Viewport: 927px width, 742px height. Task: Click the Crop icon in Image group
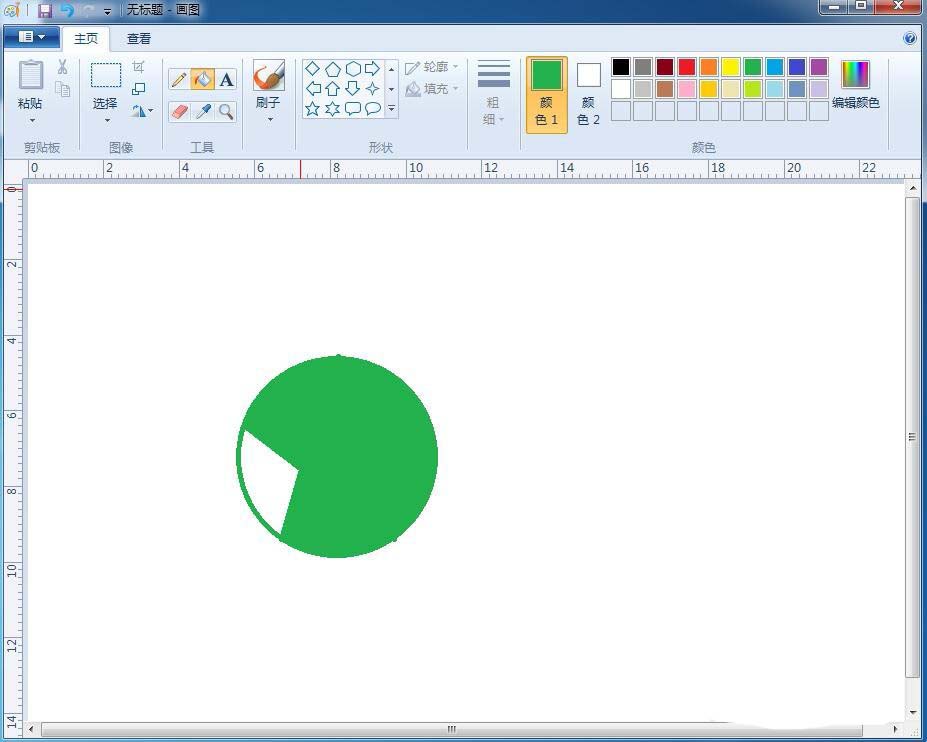tap(139, 67)
